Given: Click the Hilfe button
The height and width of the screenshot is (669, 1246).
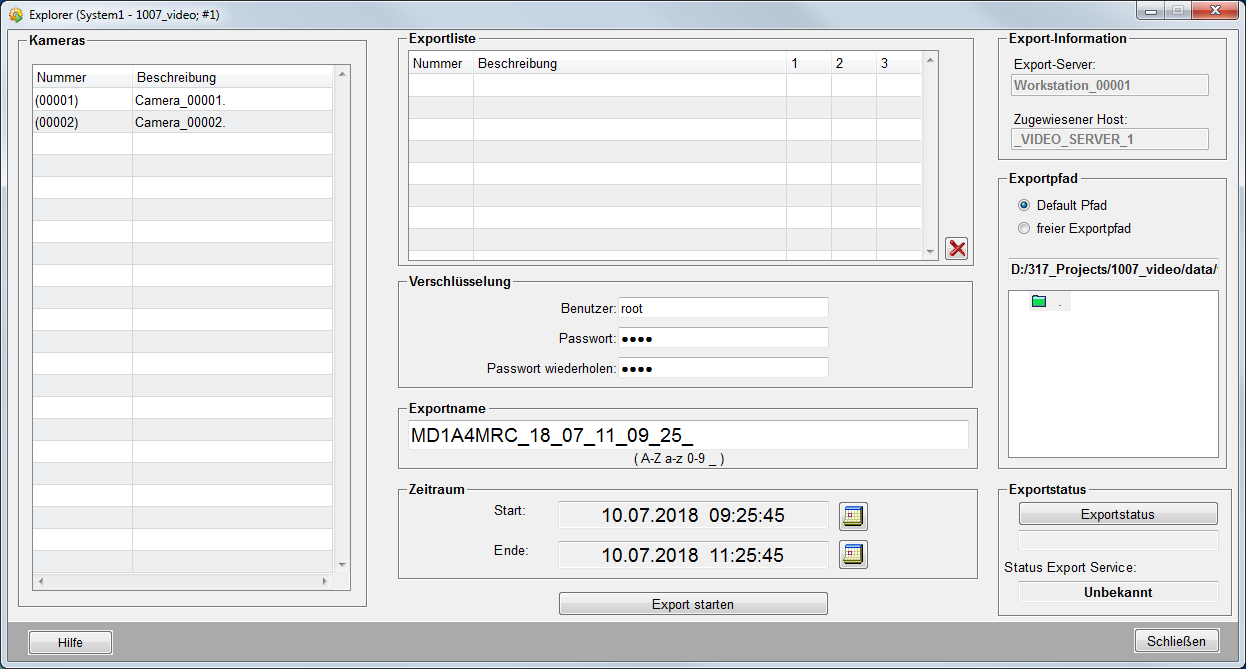Looking at the screenshot, I should [70, 642].
